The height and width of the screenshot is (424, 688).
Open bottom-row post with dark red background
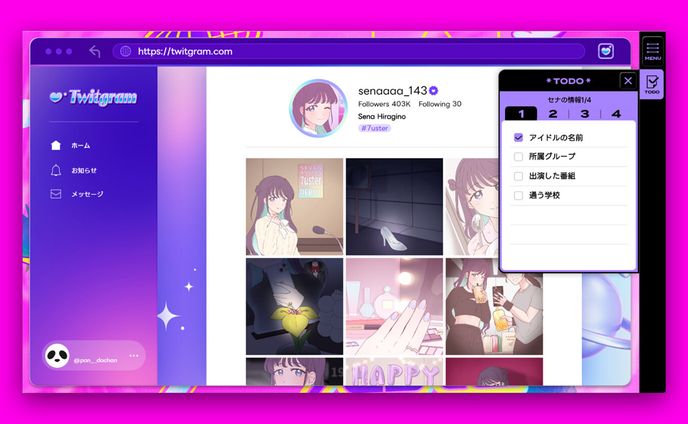click(494, 372)
